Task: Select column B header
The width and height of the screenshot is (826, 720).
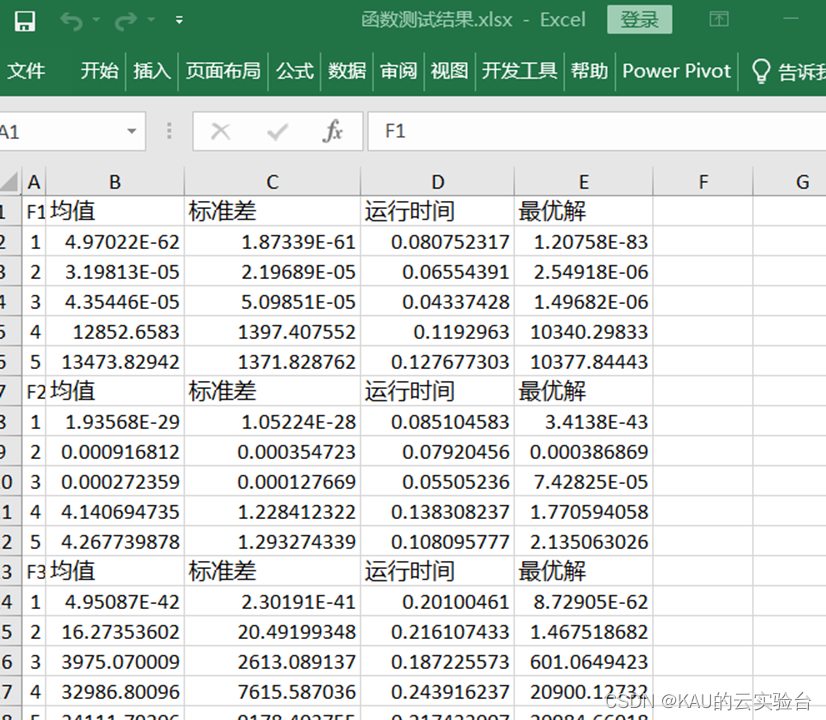Action: 115,182
